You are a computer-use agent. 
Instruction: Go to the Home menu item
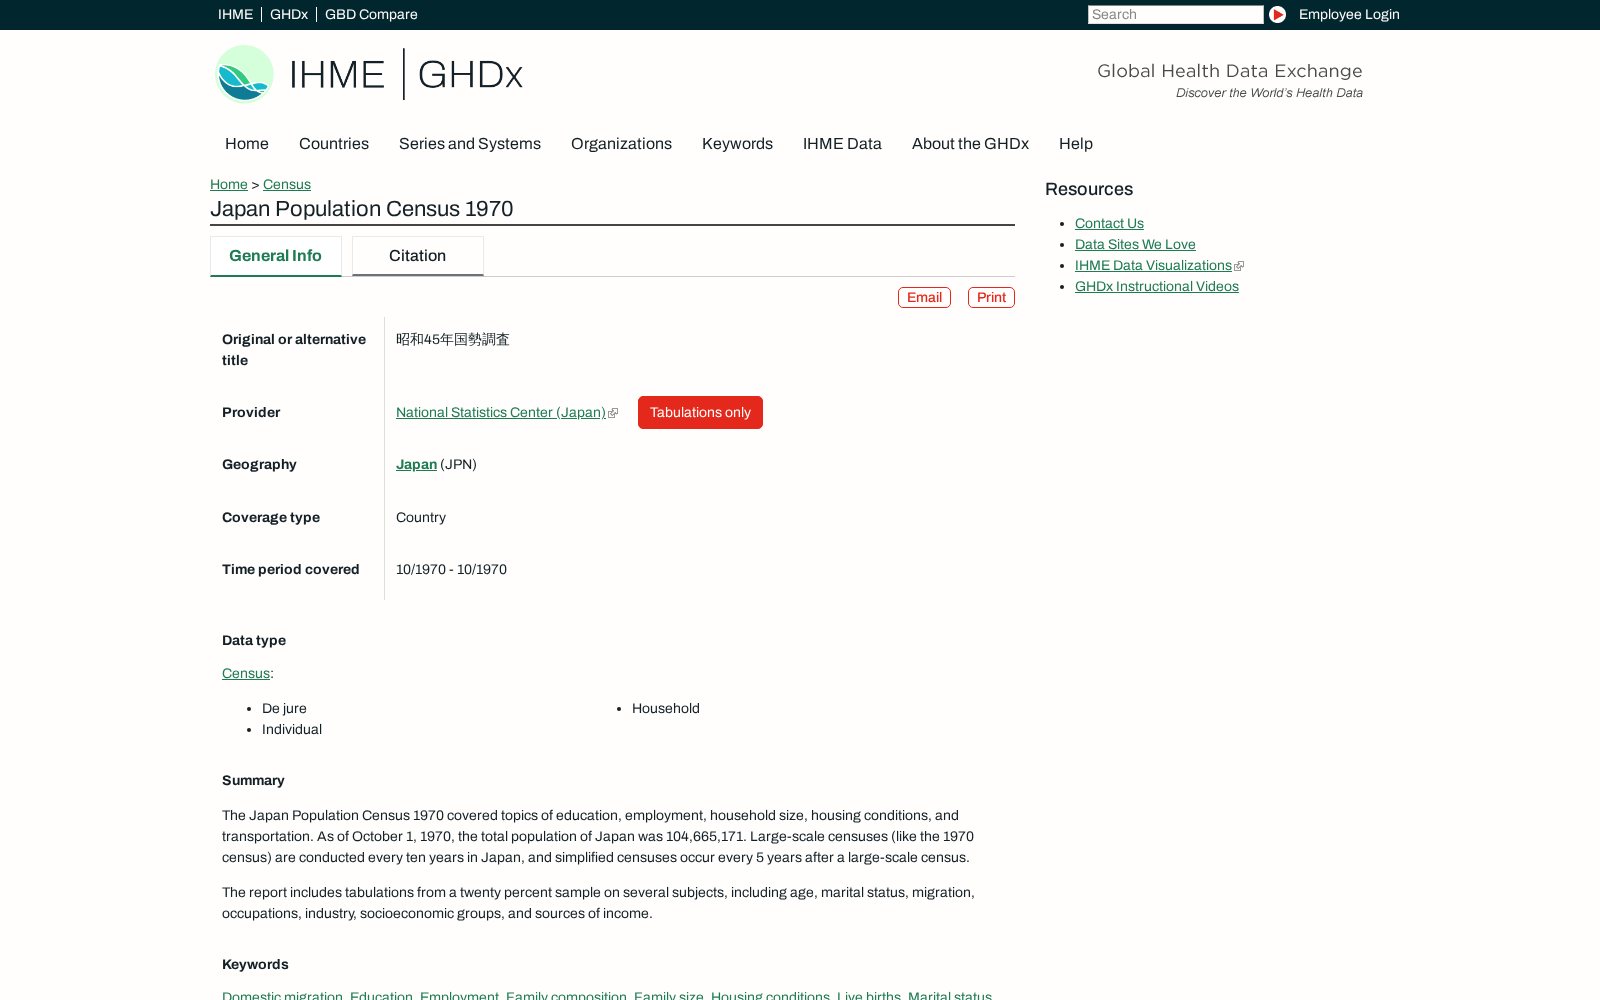pos(247,144)
